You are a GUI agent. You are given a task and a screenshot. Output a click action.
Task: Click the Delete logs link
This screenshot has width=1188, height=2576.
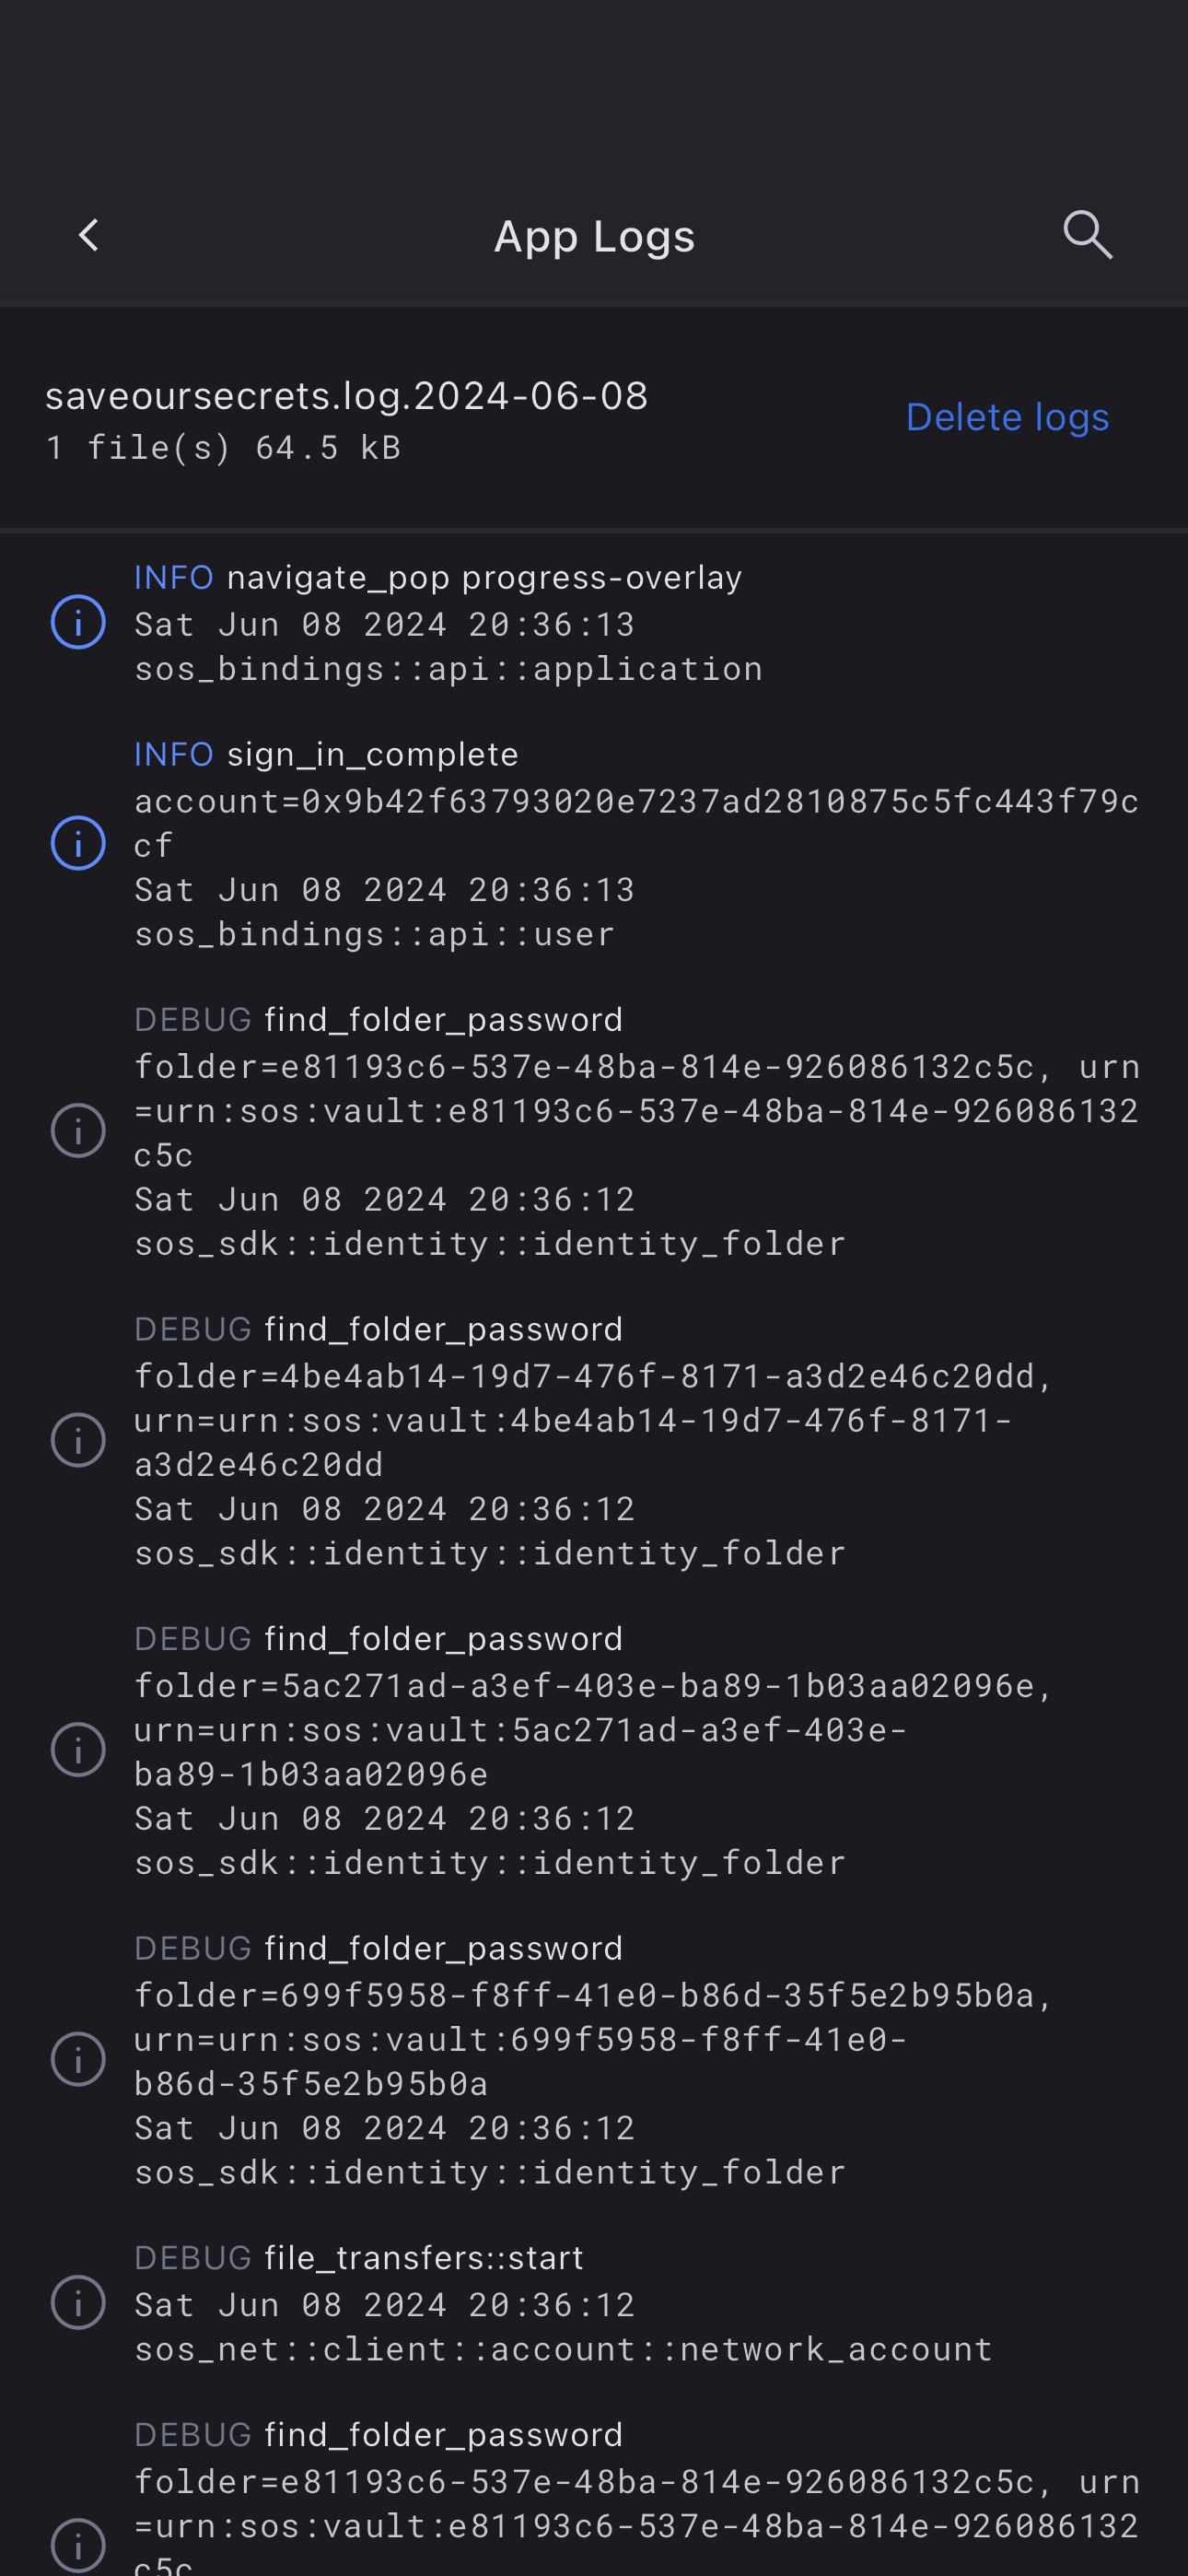(1007, 417)
